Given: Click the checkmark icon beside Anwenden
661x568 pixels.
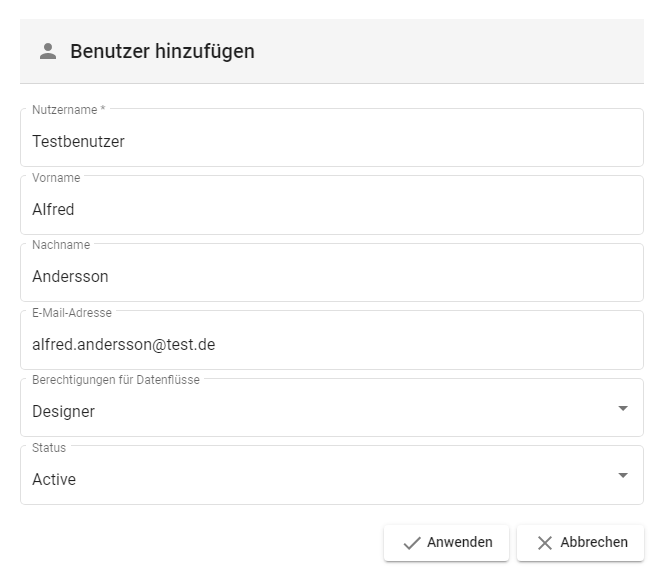Looking at the screenshot, I should click(x=411, y=543).
